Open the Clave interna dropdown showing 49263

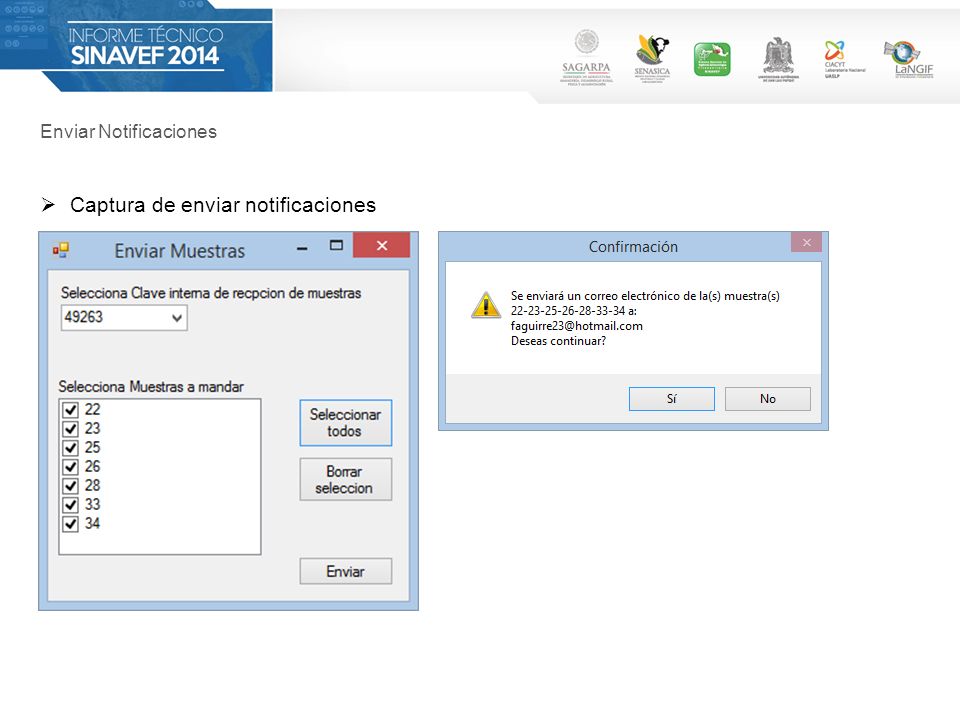pyautogui.click(x=124, y=318)
